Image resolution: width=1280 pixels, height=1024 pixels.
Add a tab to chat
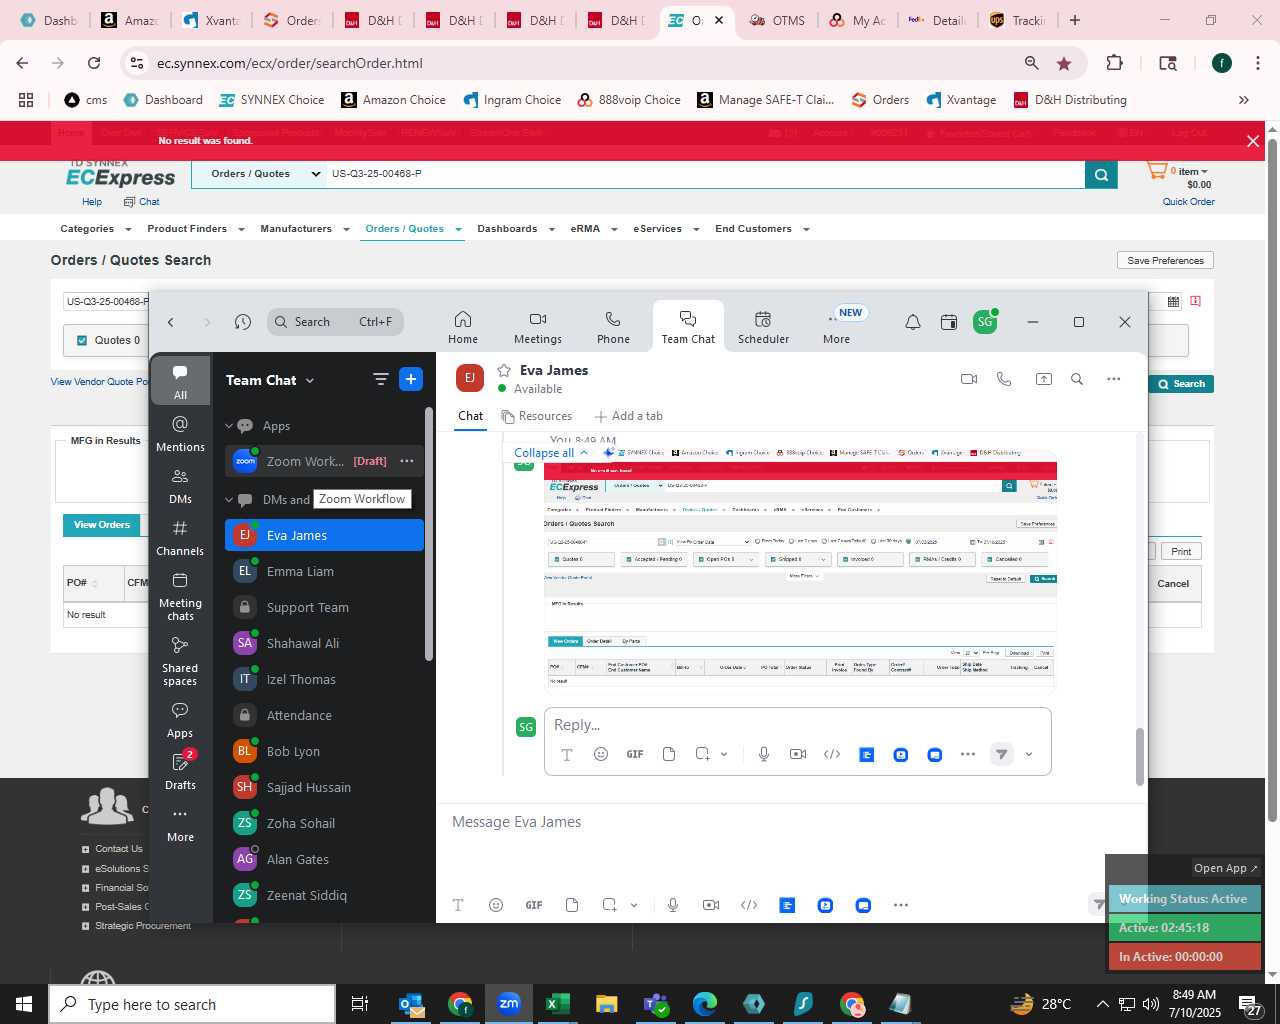[x=628, y=416]
